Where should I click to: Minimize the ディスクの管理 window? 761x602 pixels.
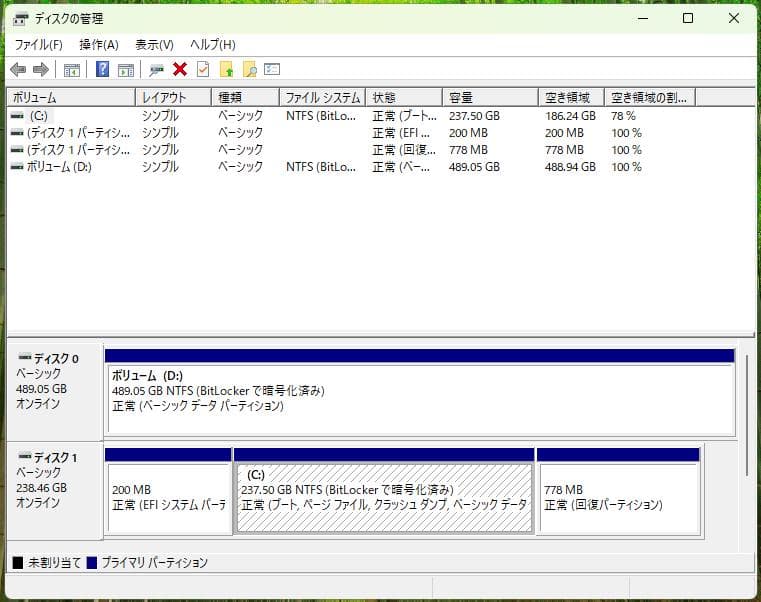643,18
